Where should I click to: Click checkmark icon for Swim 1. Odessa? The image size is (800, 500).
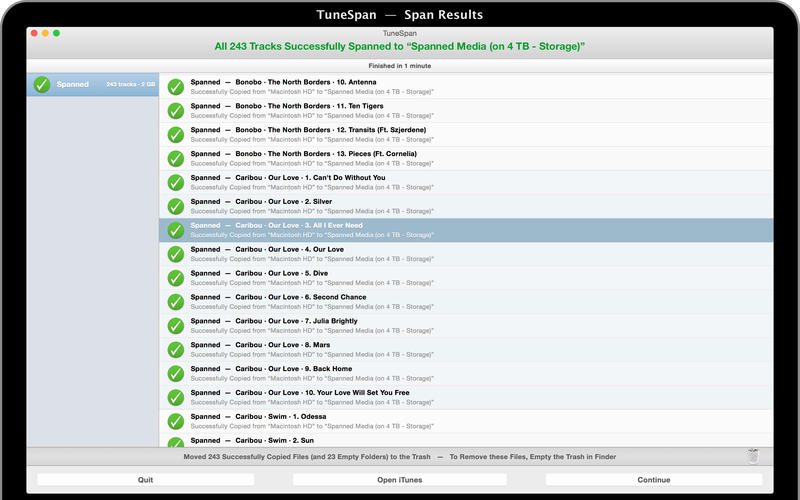click(175, 421)
